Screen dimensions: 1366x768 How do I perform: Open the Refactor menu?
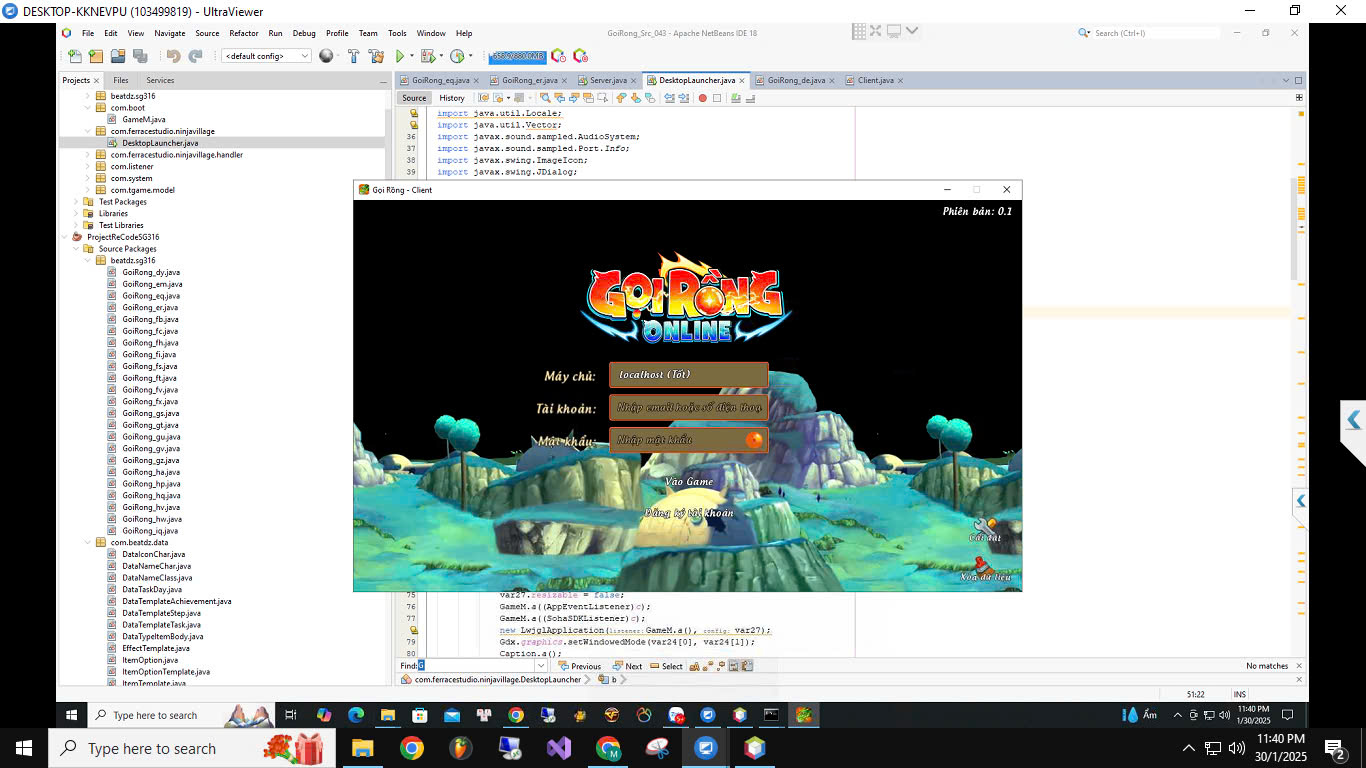[244, 33]
